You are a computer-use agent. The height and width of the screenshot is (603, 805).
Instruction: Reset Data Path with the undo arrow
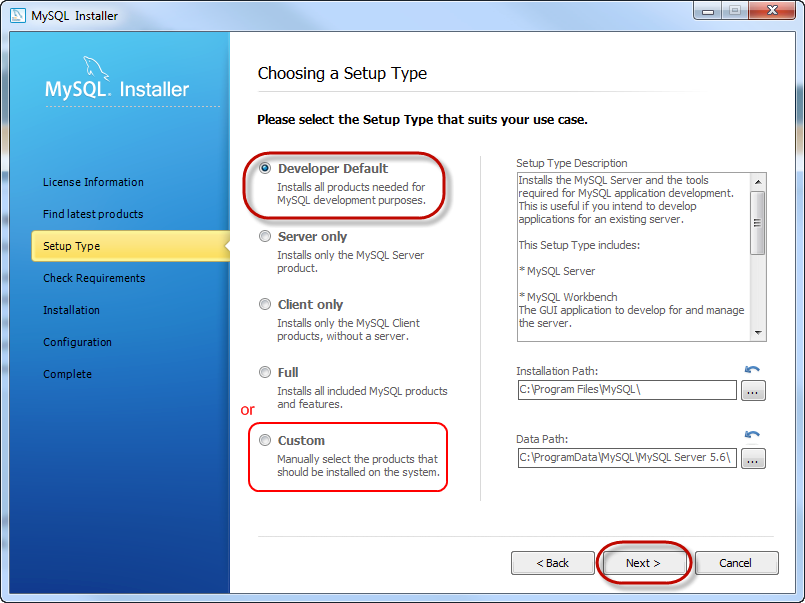point(752,435)
